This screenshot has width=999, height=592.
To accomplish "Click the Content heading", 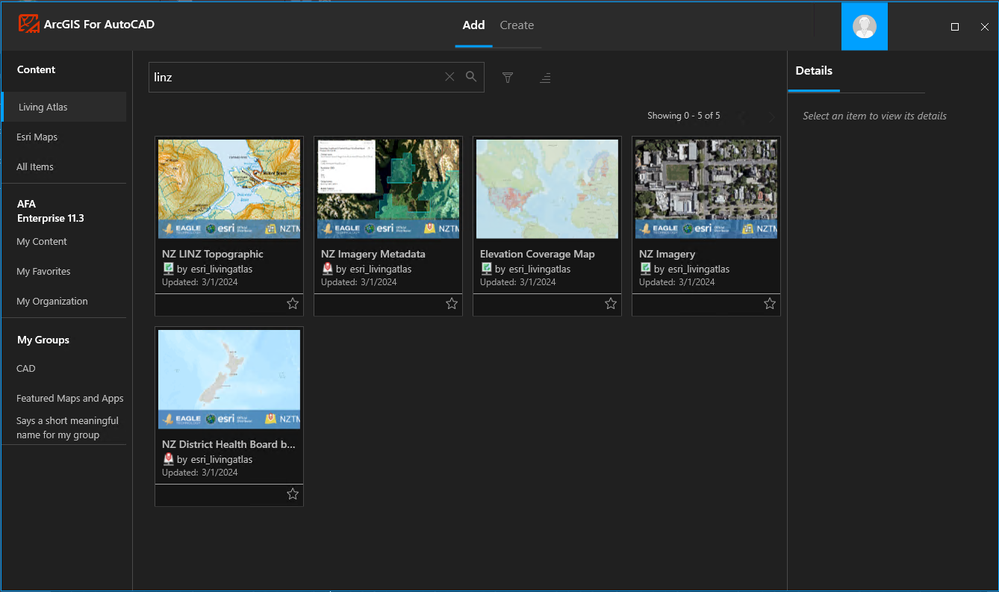I will click(36, 69).
